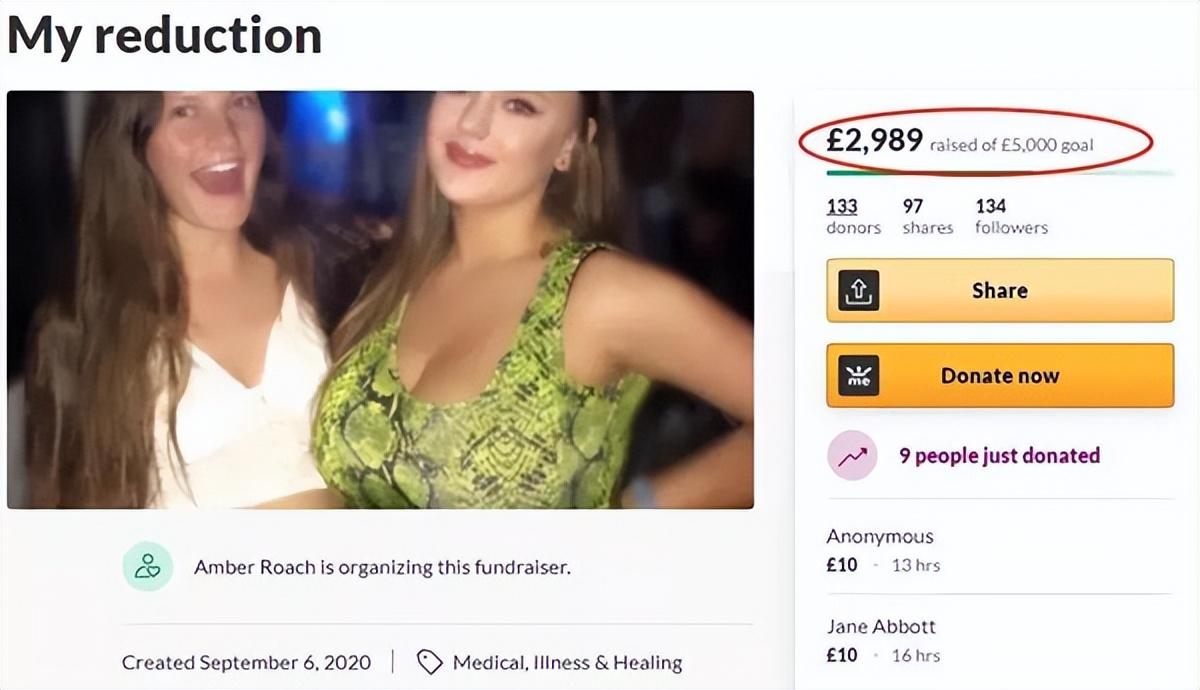Open the fundraiser main photo
Viewport: 1200px width, 690px height.
pyautogui.click(x=380, y=300)
